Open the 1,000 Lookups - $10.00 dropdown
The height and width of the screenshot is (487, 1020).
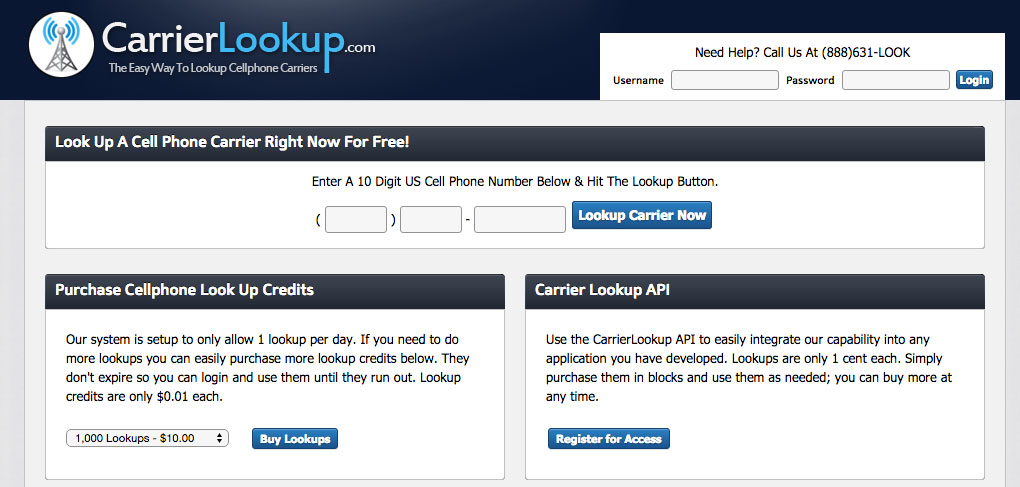click(148, 438)
